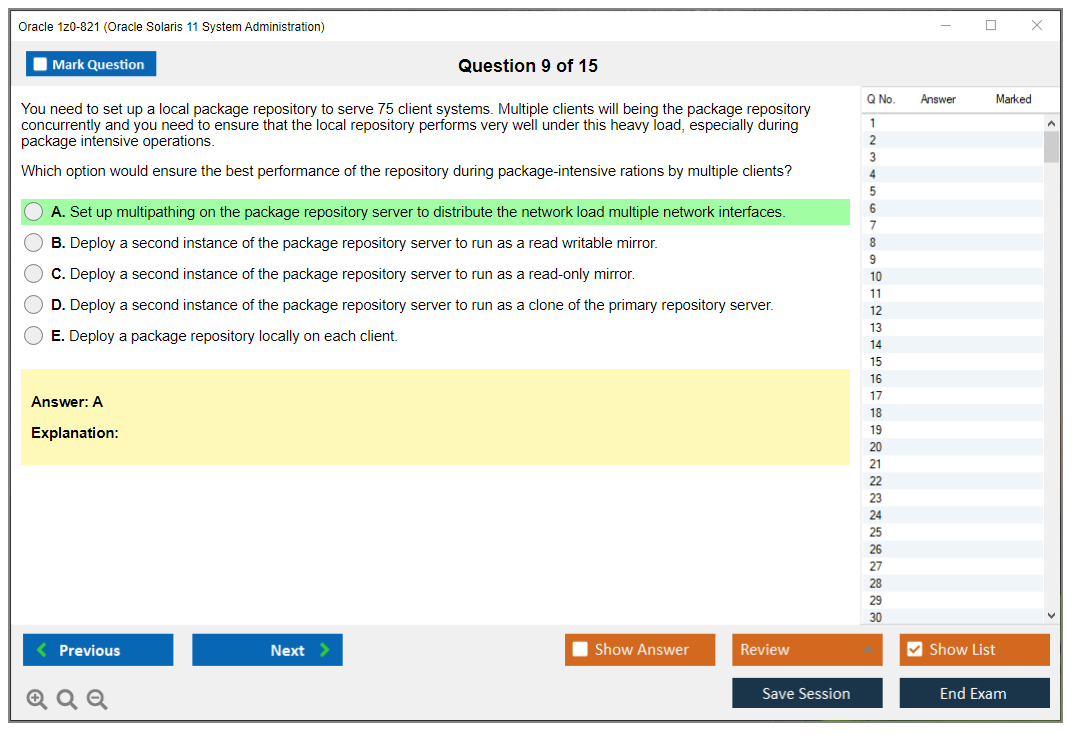Select answer A about multipathing
The width and height of the screenshot is (1075, 735).
(34, 212)
